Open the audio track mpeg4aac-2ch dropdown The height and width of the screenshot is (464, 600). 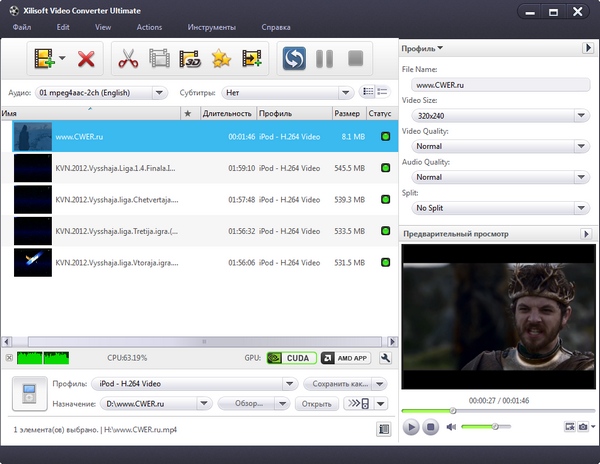click(x=101, y=92)
